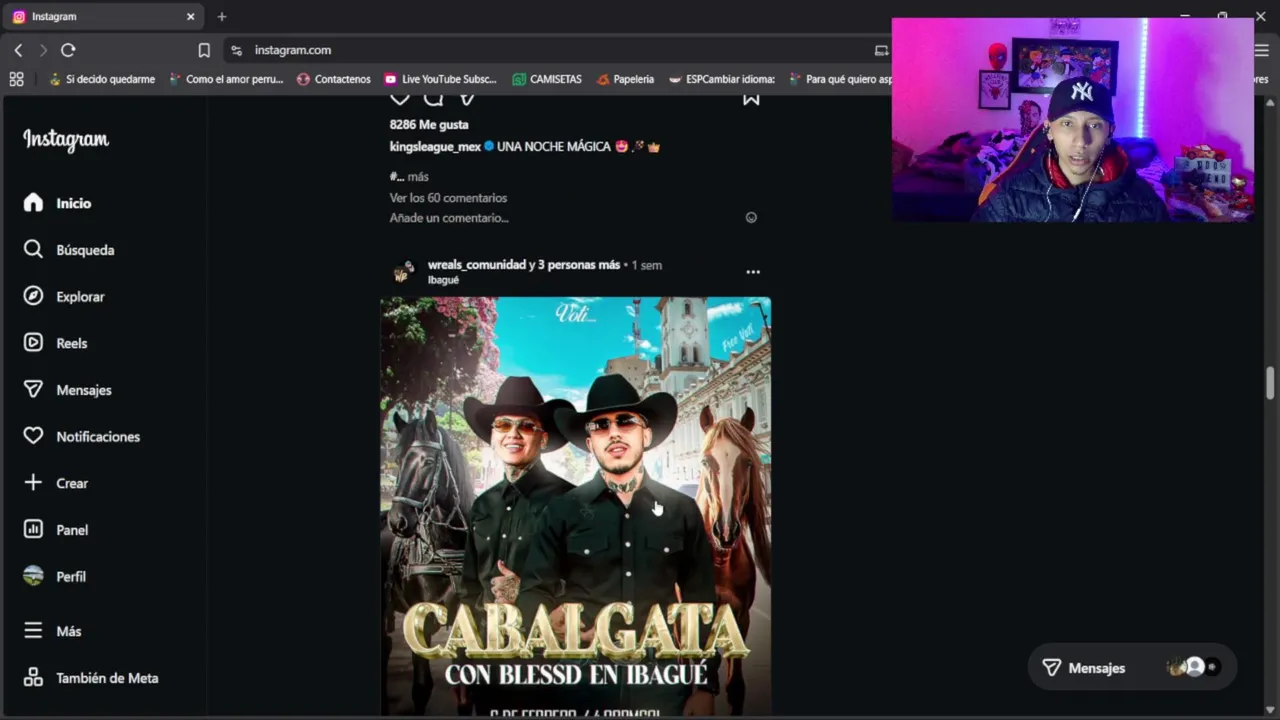Click the cast/media icon in address bar
This screenshot has width=1280, height=720.
click(x=881, y=50)
